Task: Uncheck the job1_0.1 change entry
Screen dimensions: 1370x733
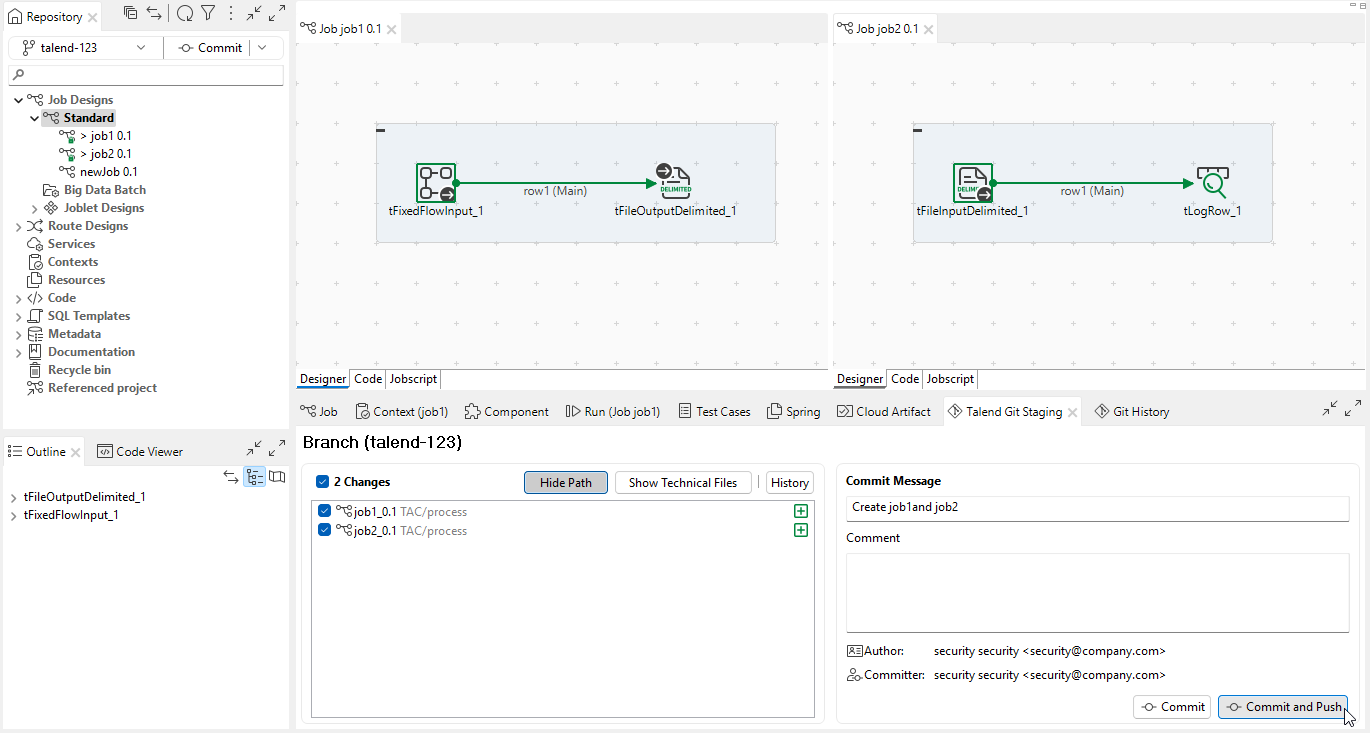Action: tap(324, 510)
